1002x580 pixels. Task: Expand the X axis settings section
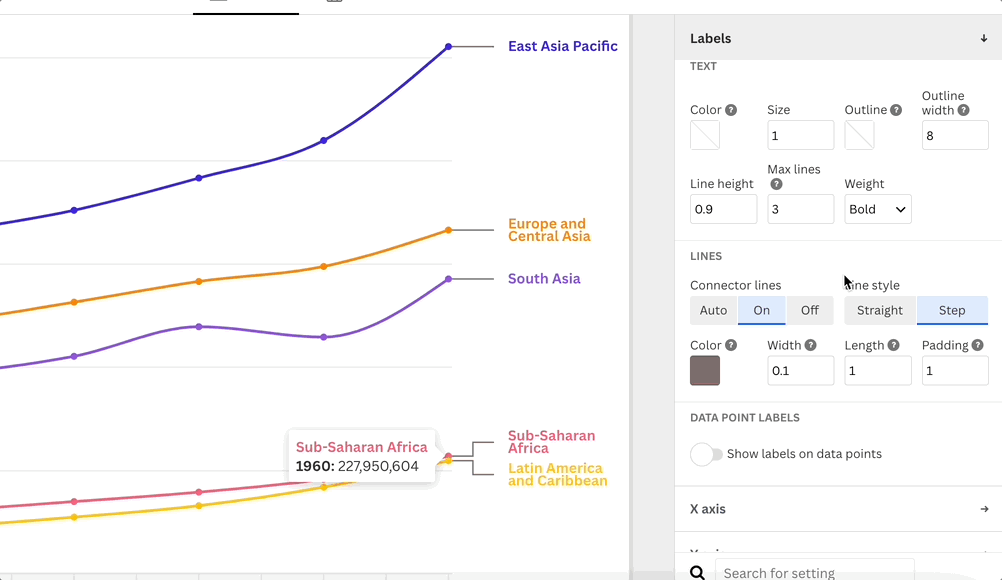[838, 509]
